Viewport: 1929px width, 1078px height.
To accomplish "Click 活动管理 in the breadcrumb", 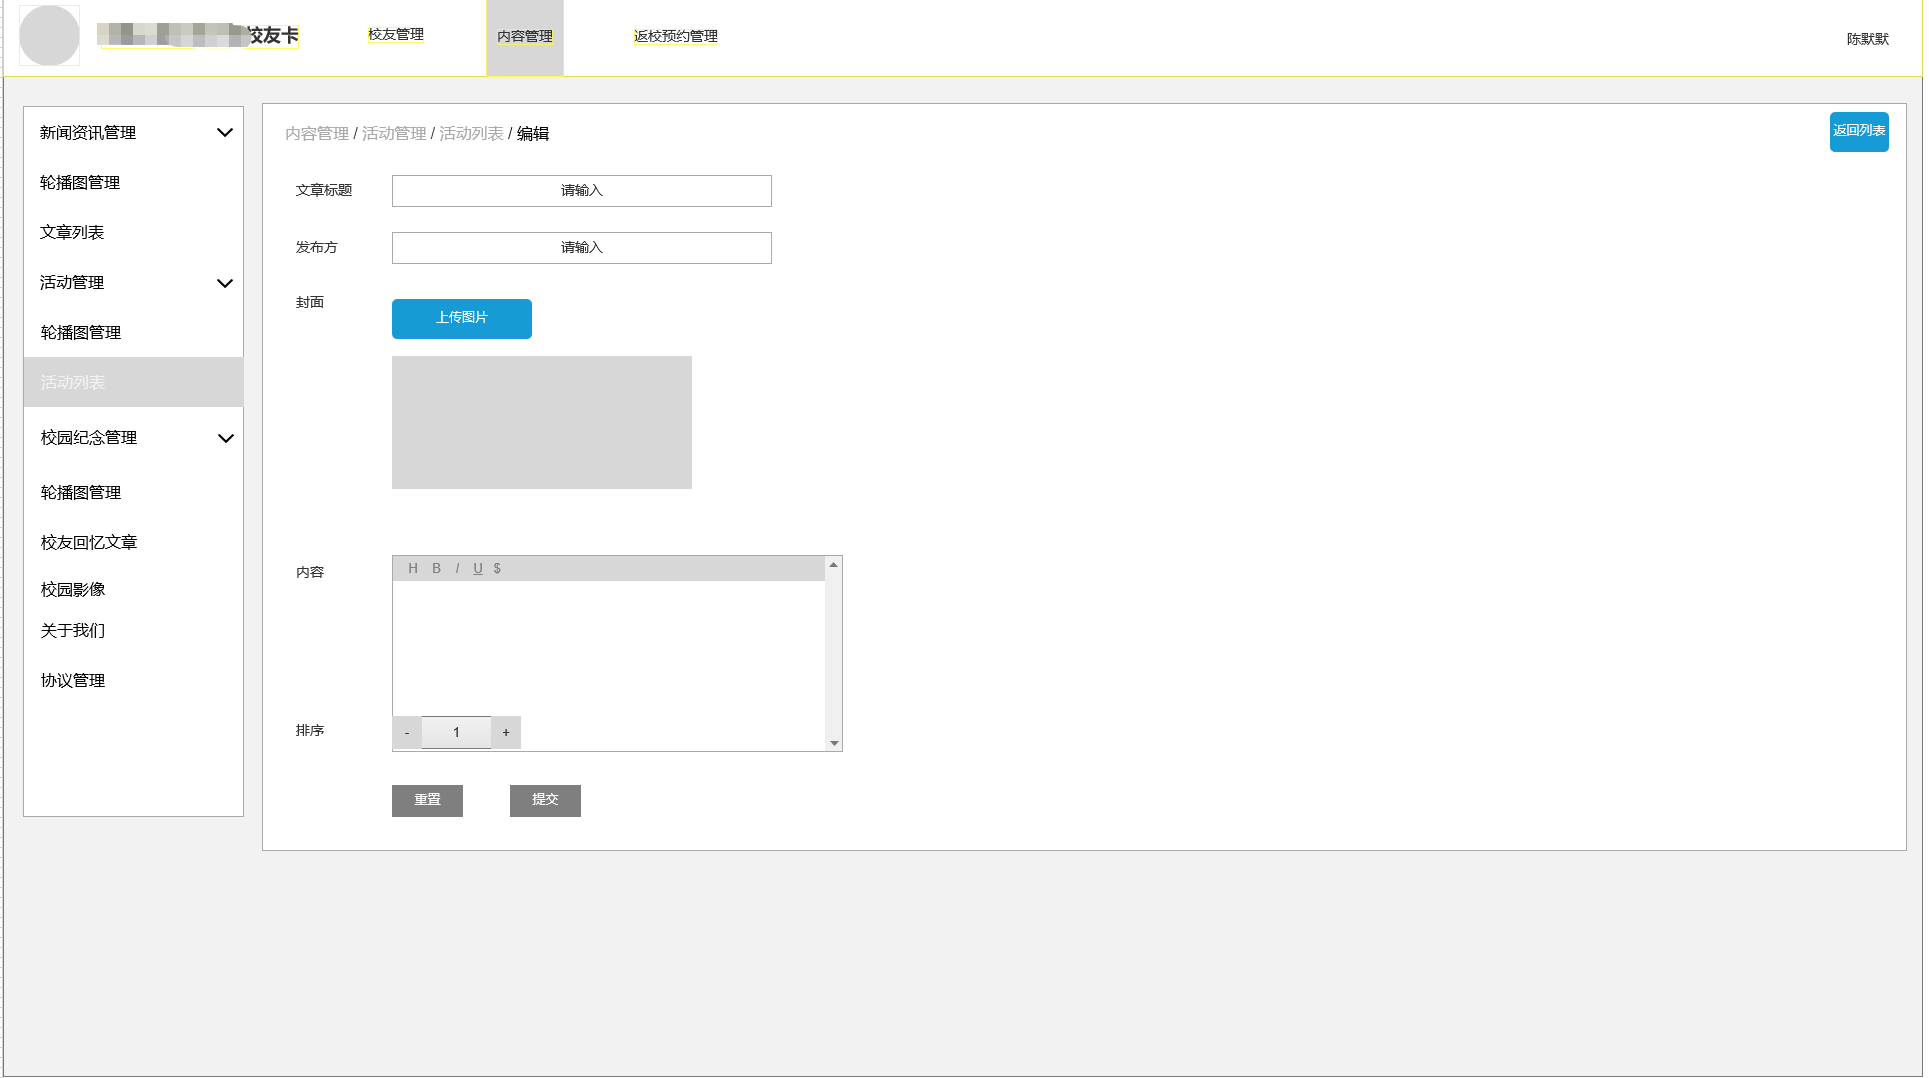I will tap(394, 133).
